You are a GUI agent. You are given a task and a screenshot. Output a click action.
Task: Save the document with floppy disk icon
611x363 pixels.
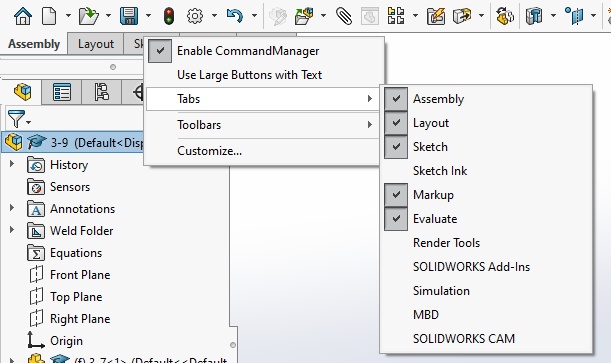(129, 16)
